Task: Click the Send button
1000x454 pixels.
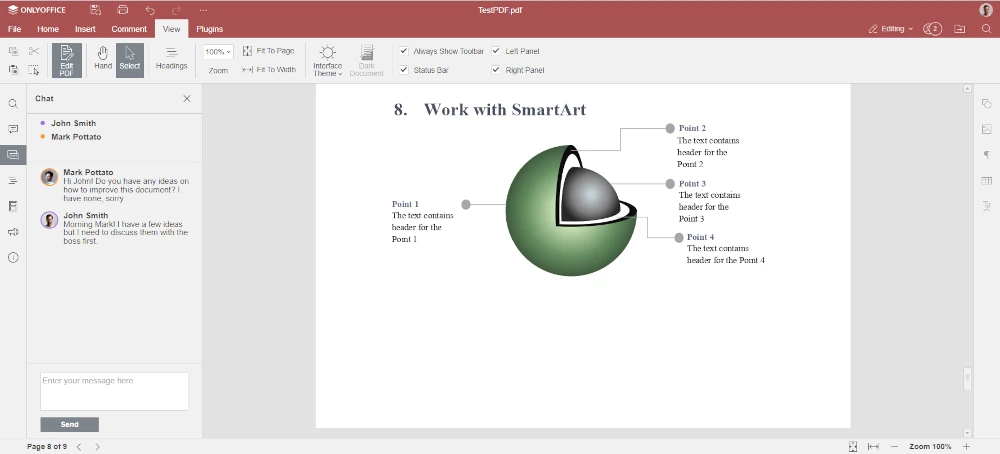Action: click(70, 425)
